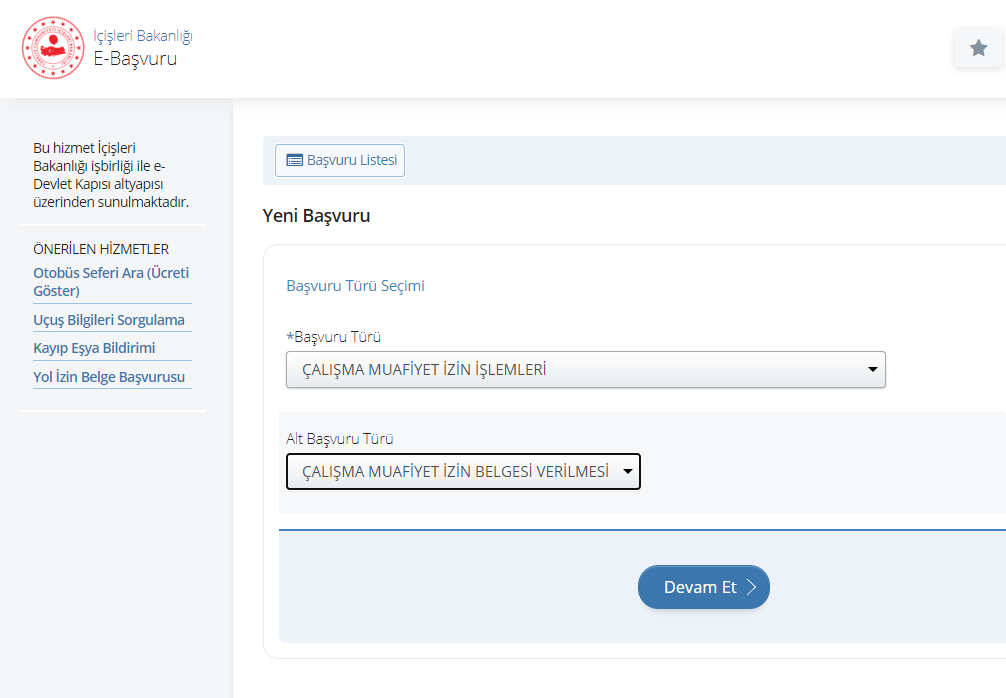This screenshot has height=698, width=1006.
Task: Open the ÇALIŞMA MUAFİYET İZİN İŞLEMLERİ select box
Action: (585, 370)
